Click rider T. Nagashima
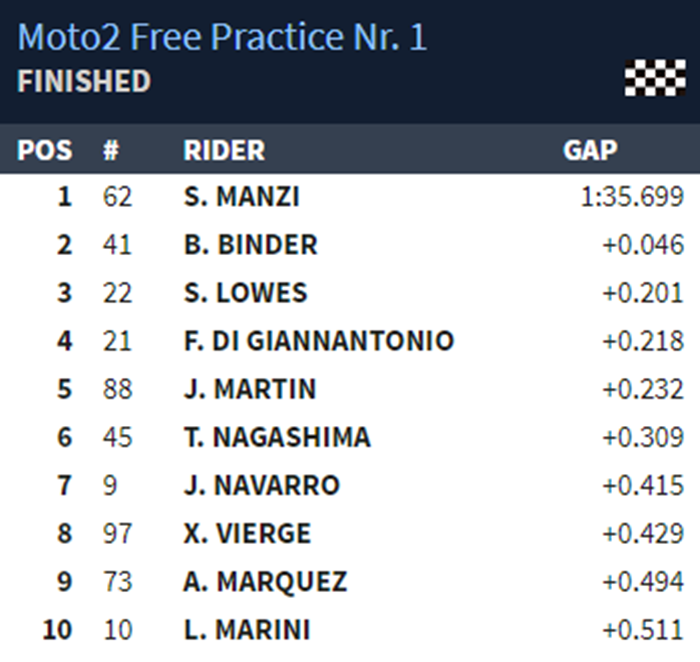This screenshot has width=700, height=662. tap(277, 437)
